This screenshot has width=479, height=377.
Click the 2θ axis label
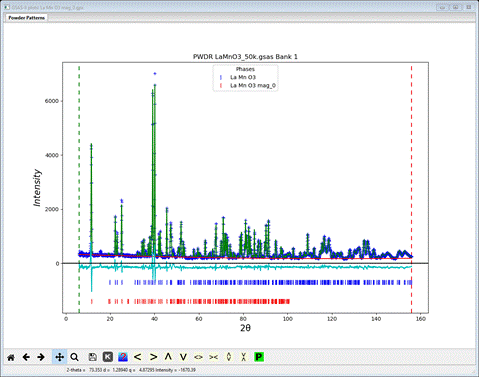(245, 328)
